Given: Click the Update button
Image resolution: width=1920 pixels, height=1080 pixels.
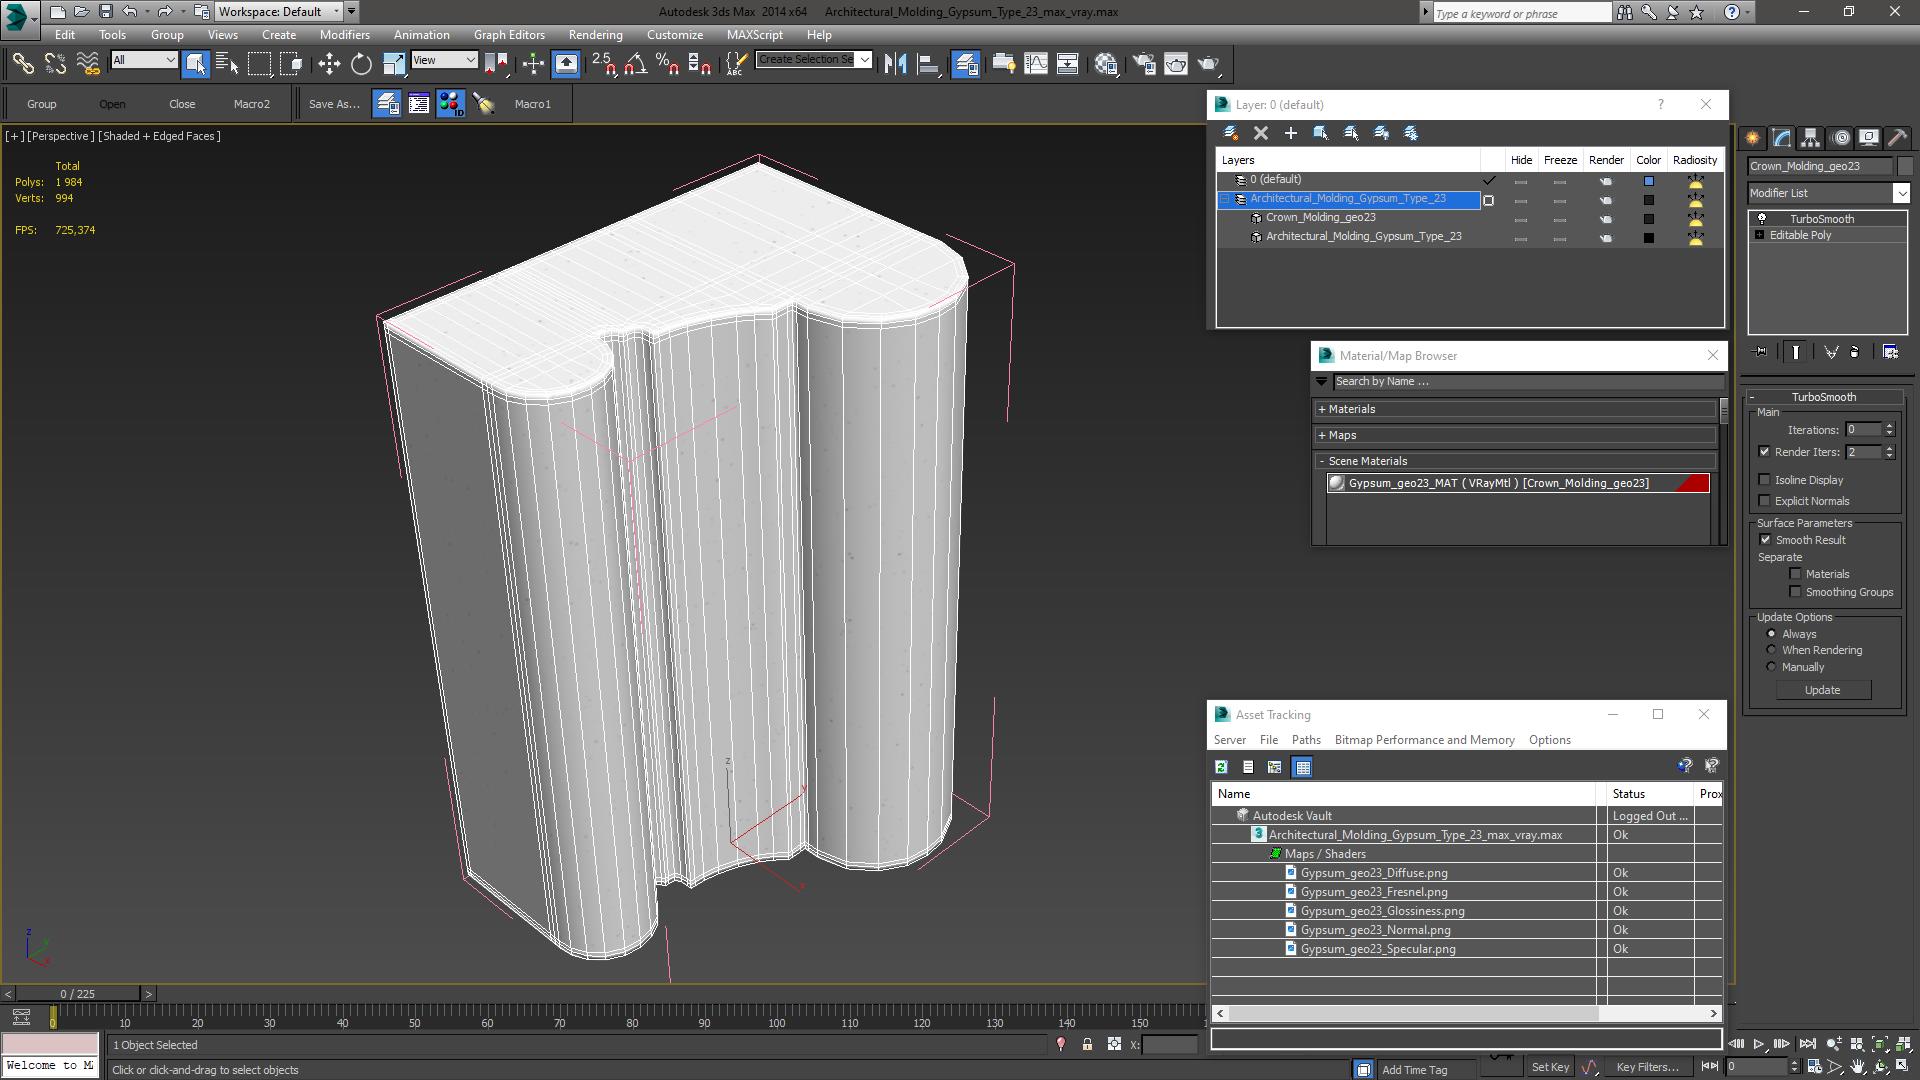Looking at the screenshot, I should 1822,690.
